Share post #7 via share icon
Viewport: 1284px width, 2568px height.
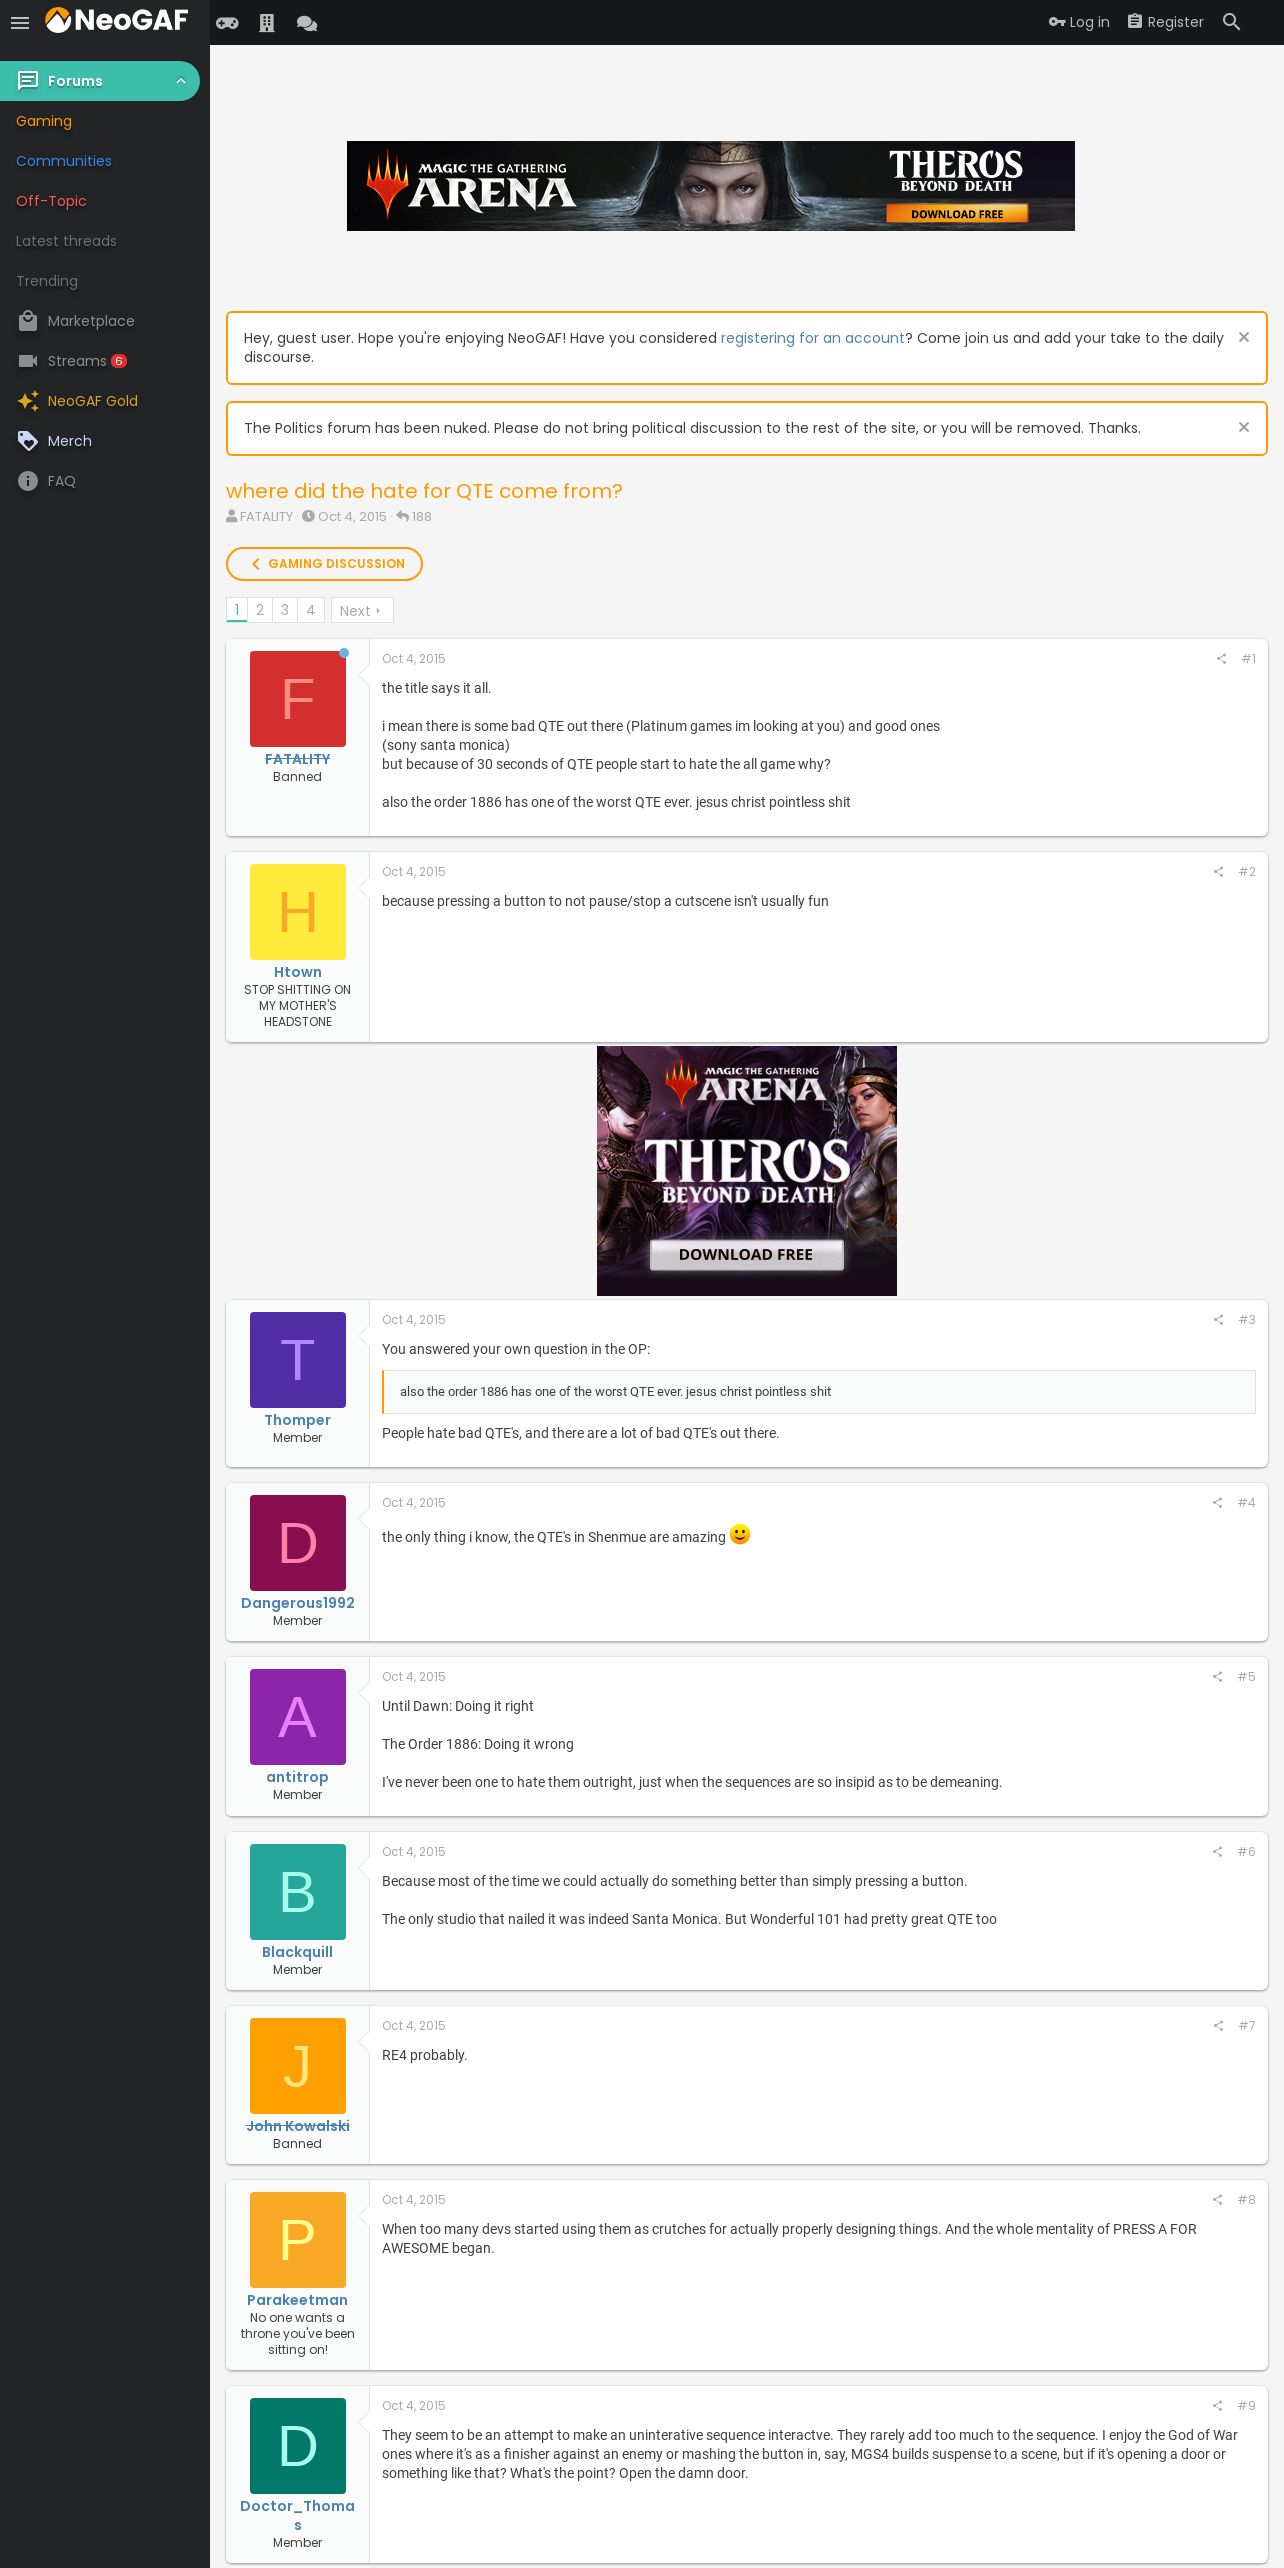(1218, 2026)
